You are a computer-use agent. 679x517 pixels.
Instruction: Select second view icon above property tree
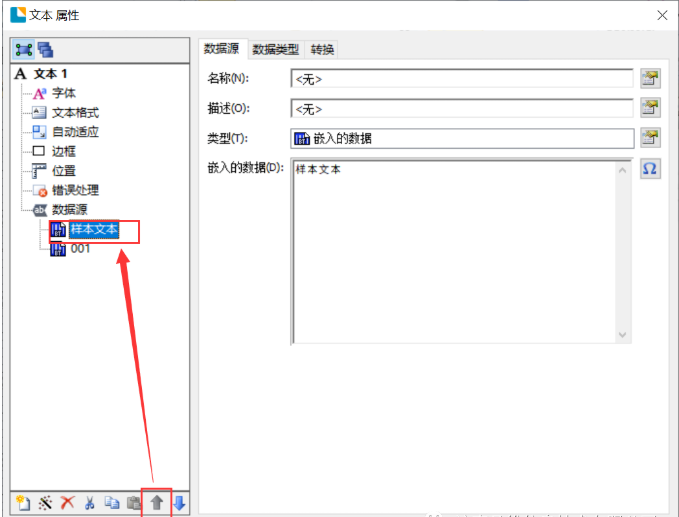coord(45,49)
